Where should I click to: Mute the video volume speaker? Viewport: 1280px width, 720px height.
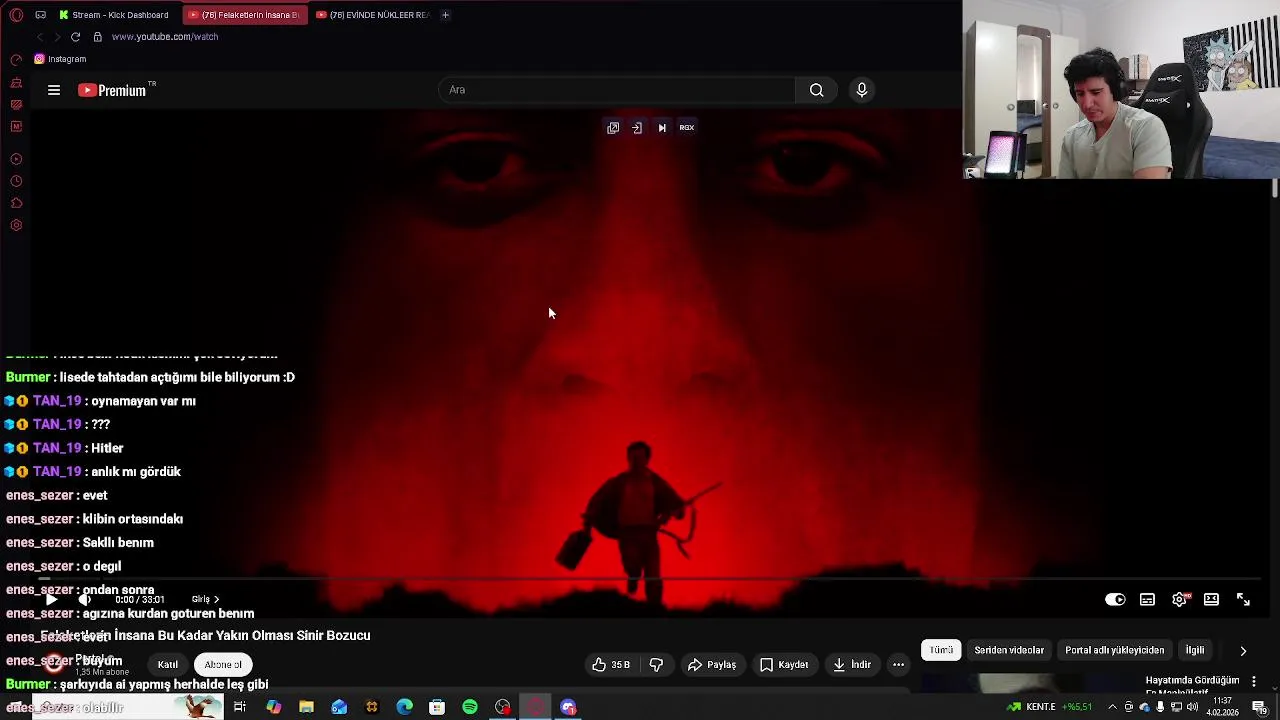click(85, 599)
